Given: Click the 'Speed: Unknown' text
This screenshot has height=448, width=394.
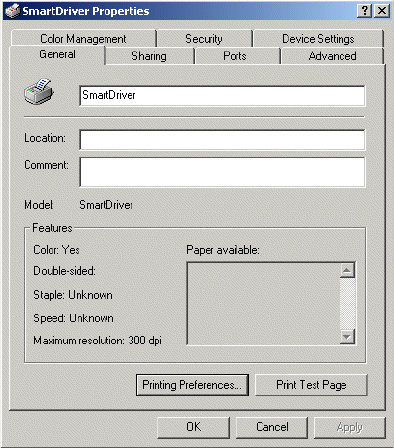Looking at the screenshot, I should 73,318.
